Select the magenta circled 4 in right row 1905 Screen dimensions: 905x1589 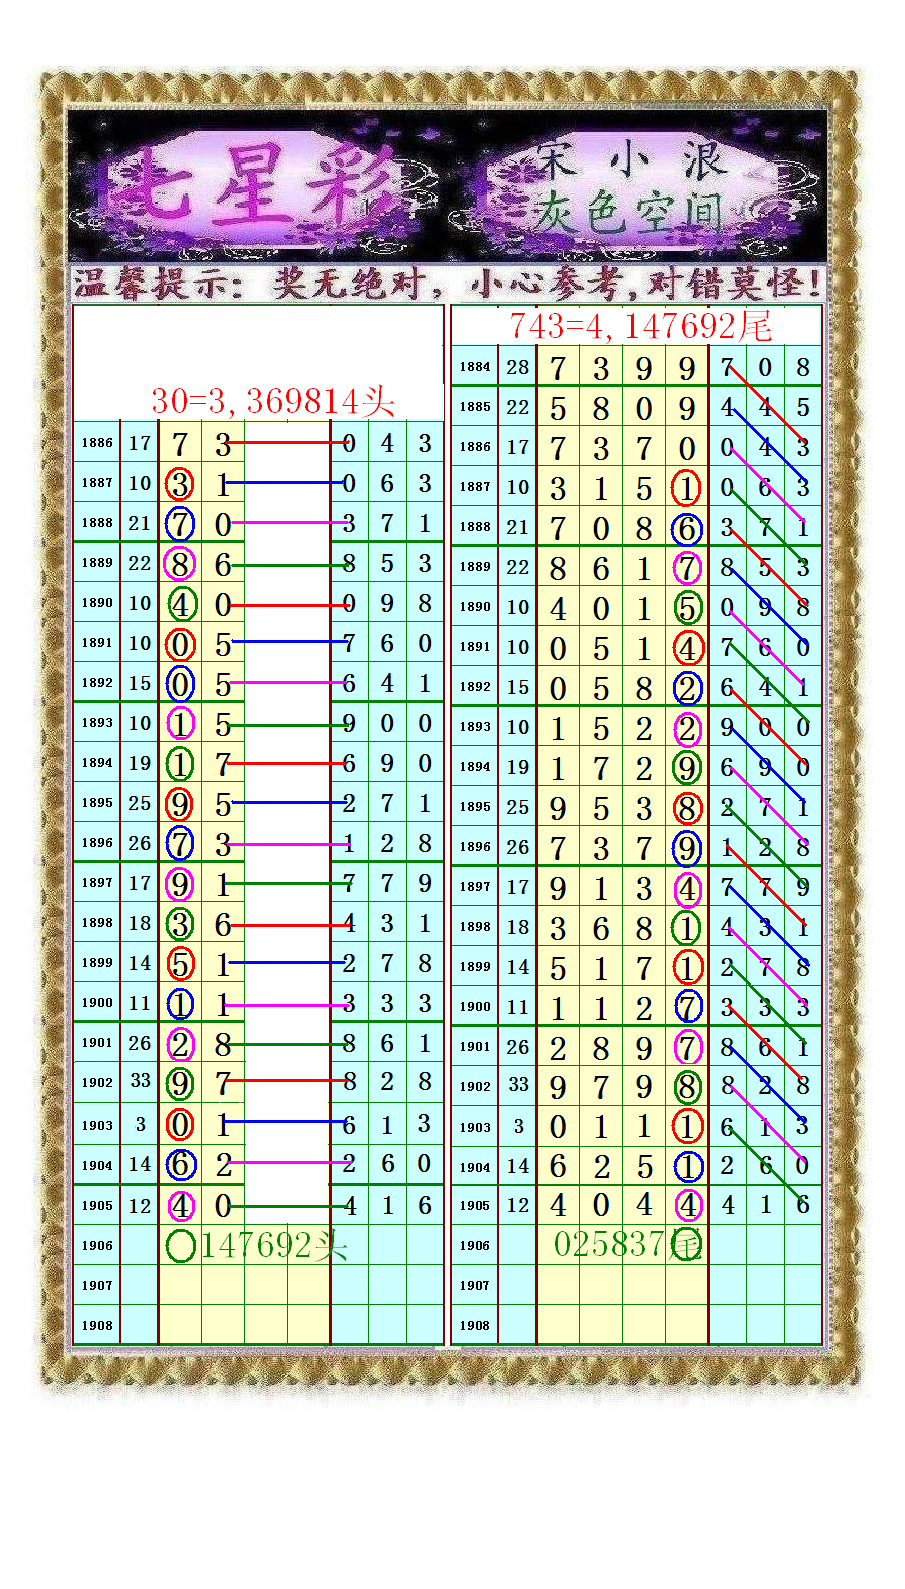point(686,1205)
